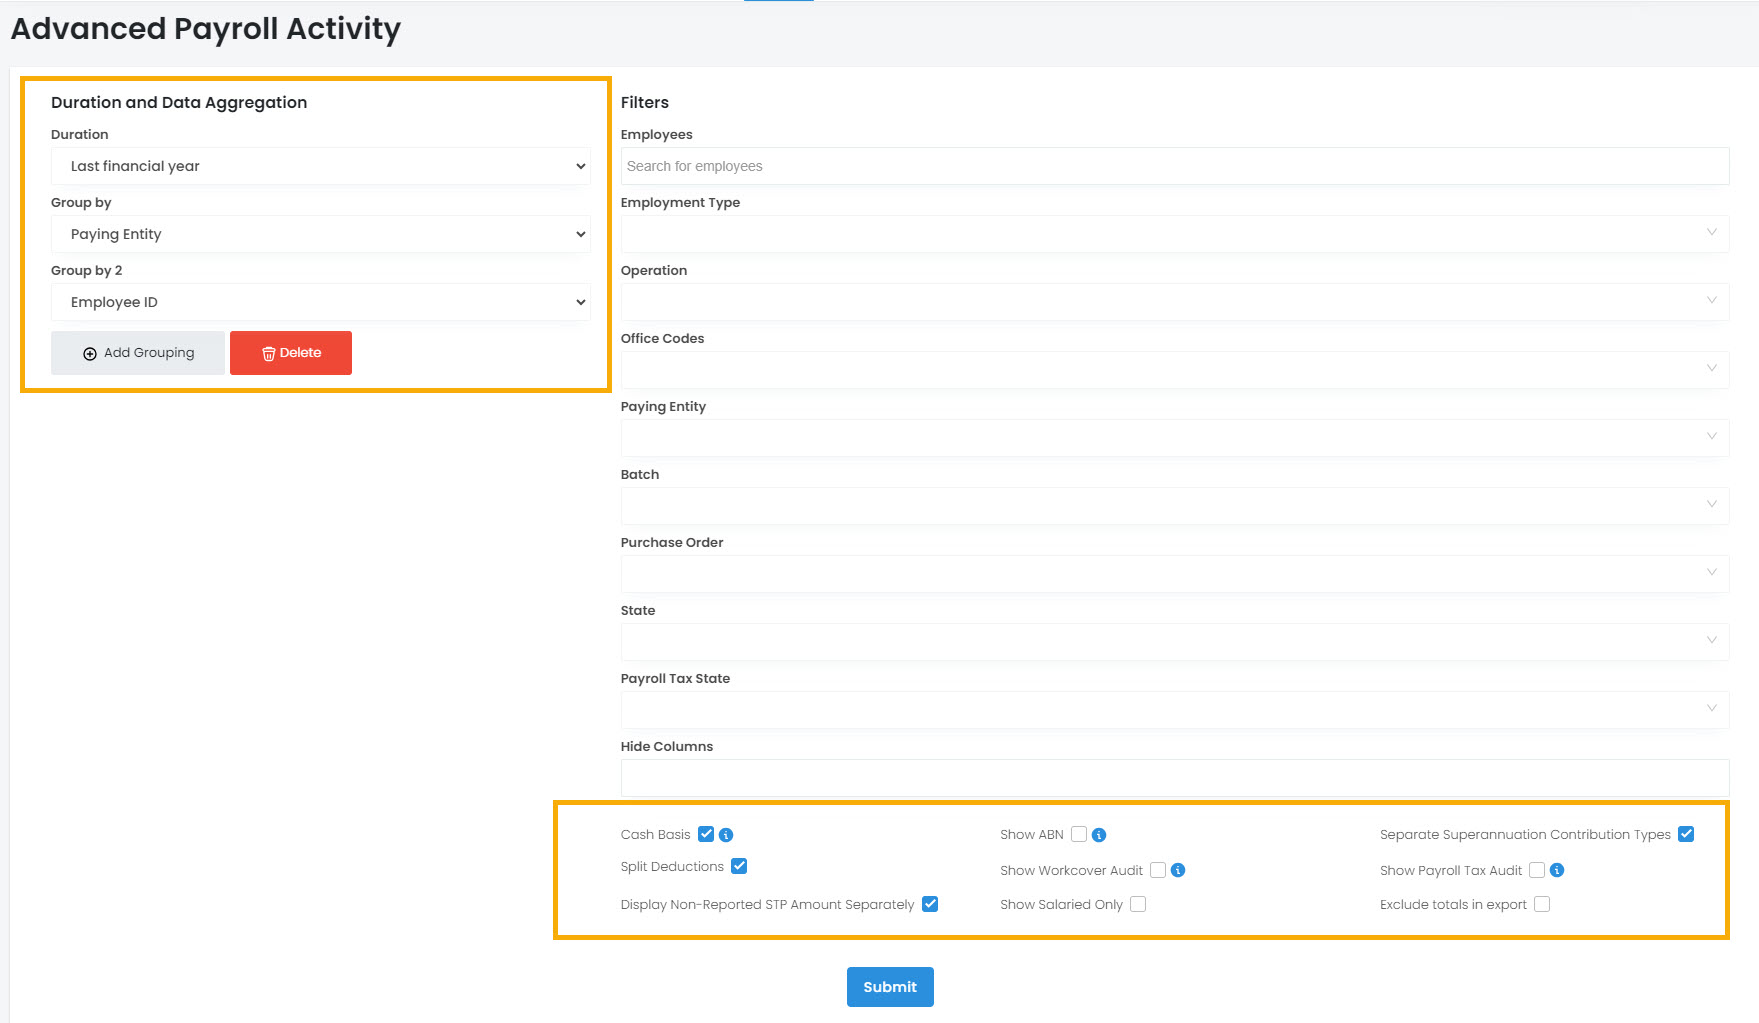The width and height of the screenshot is (1759, 1023).
Task: Open the Payroll Tax State filter dropdown
Action: click(x=1174, y=709)
